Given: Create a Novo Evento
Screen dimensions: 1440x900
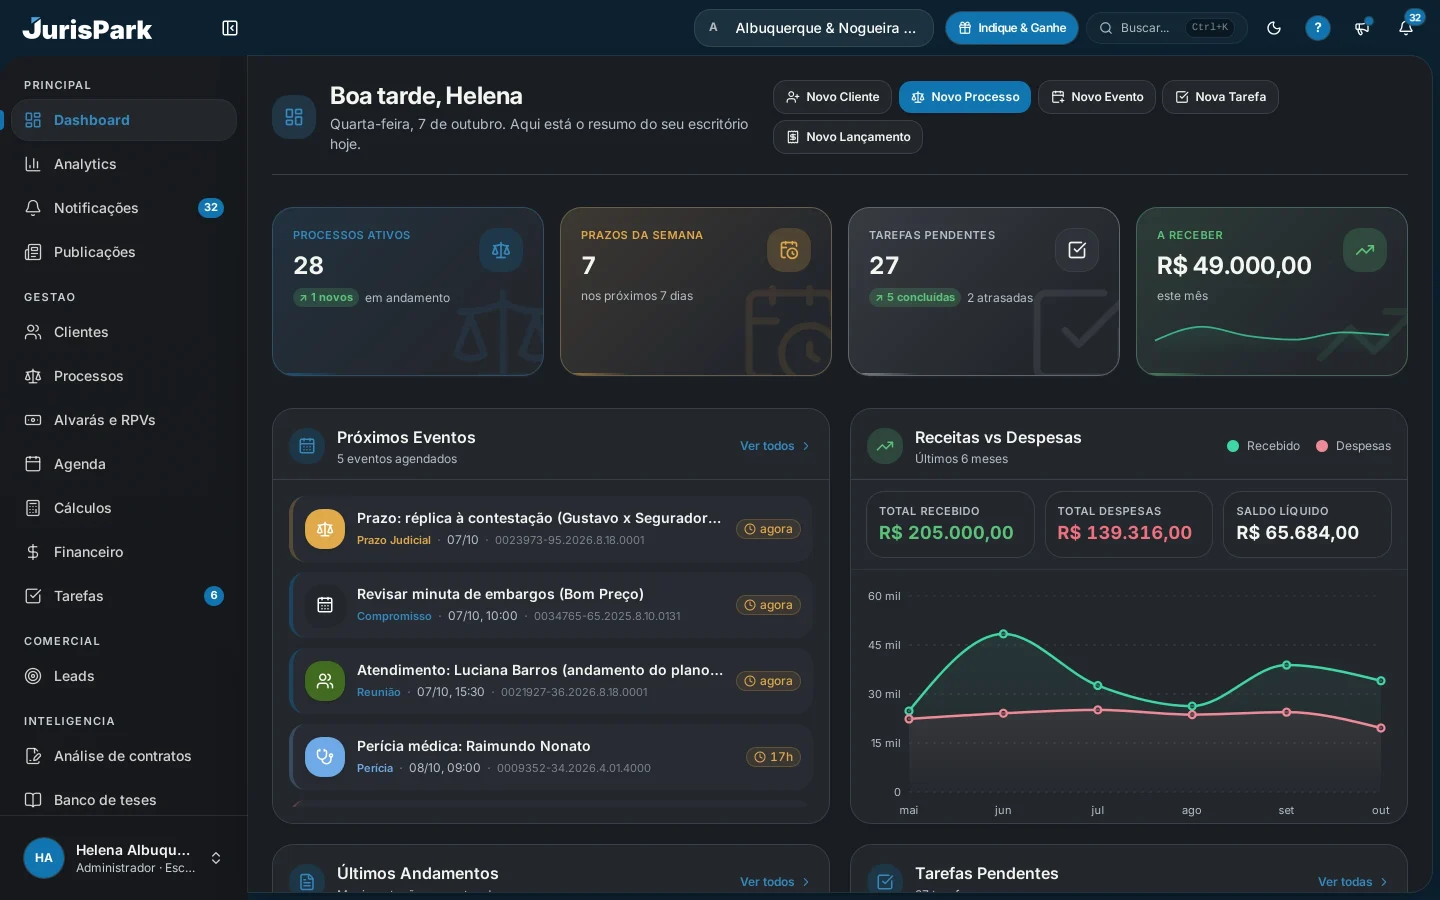Looking at the screenshot, I should (x=1097, y=97).
